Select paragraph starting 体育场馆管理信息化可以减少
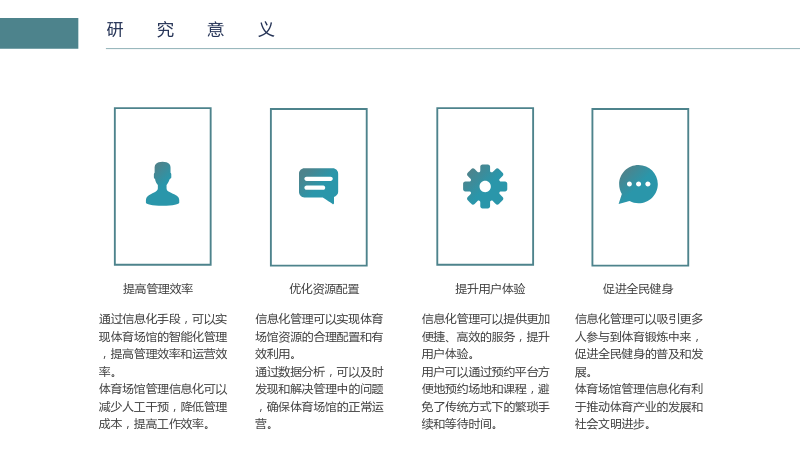Viewport: 800px width, 450px height. pos(163,407)
